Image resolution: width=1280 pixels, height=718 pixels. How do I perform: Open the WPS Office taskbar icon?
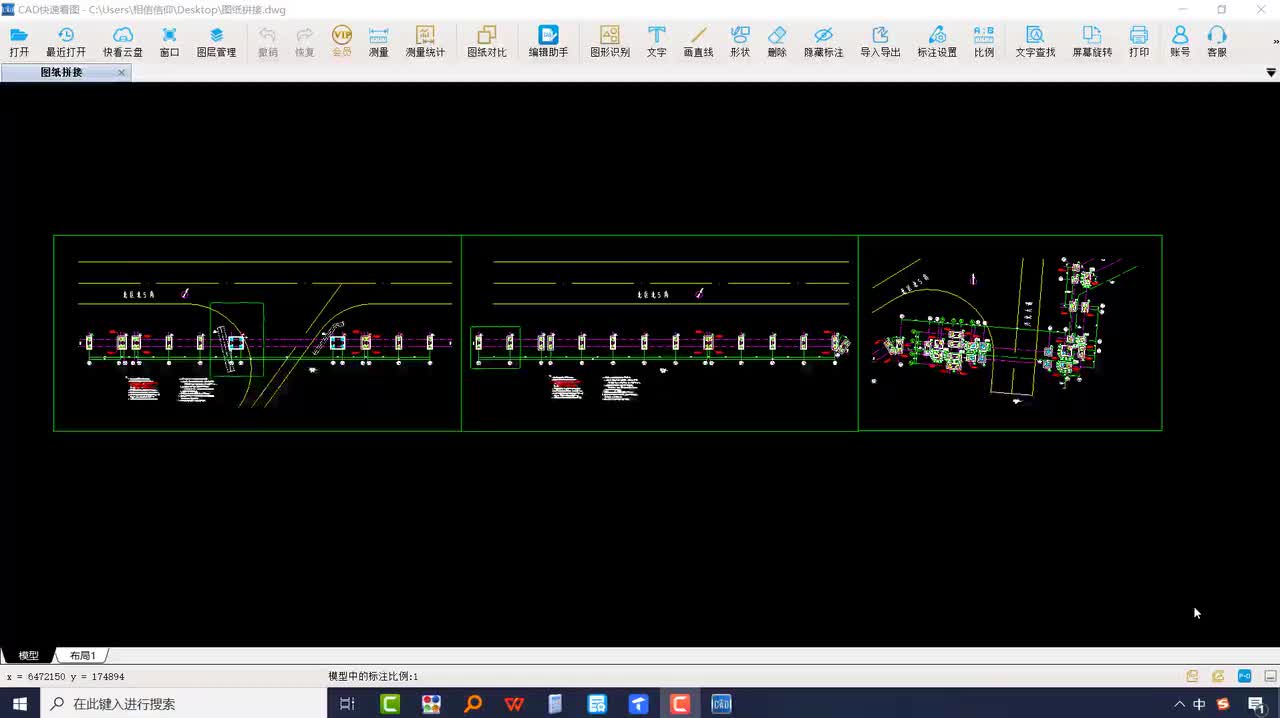coord(514,704)
